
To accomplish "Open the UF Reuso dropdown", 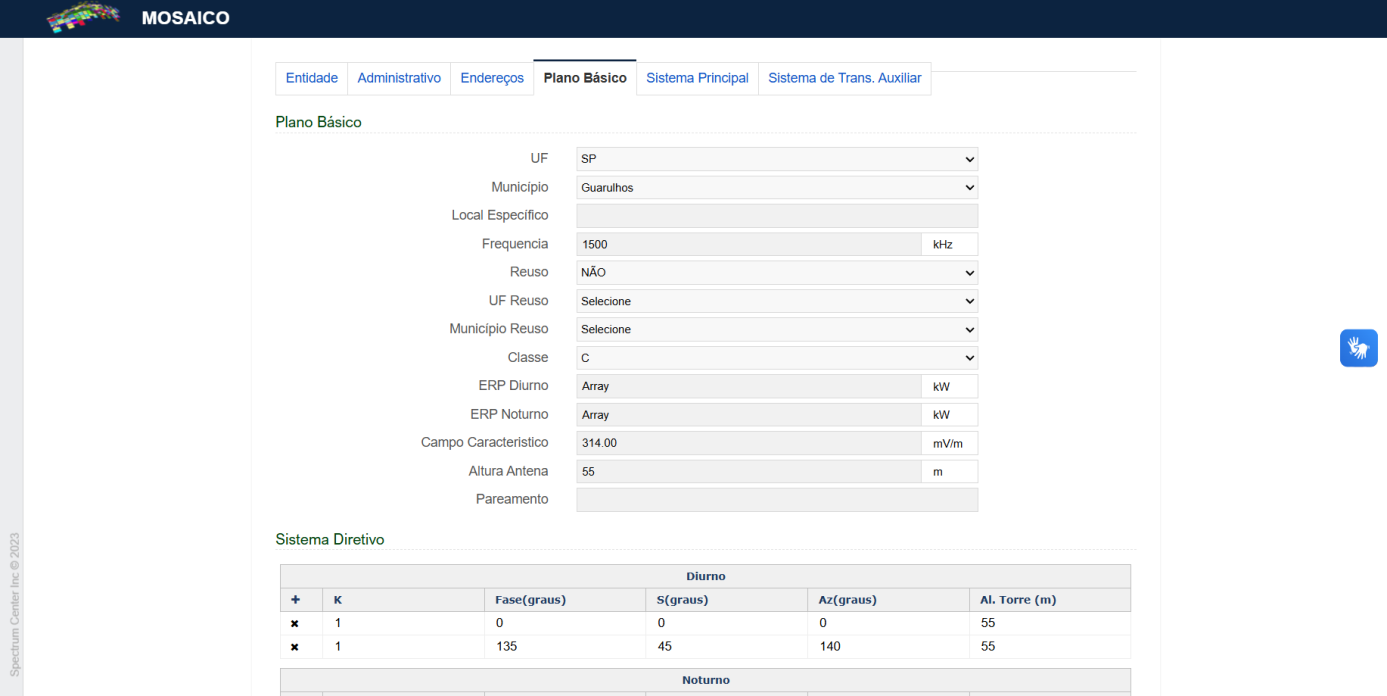I will (777, 301).
